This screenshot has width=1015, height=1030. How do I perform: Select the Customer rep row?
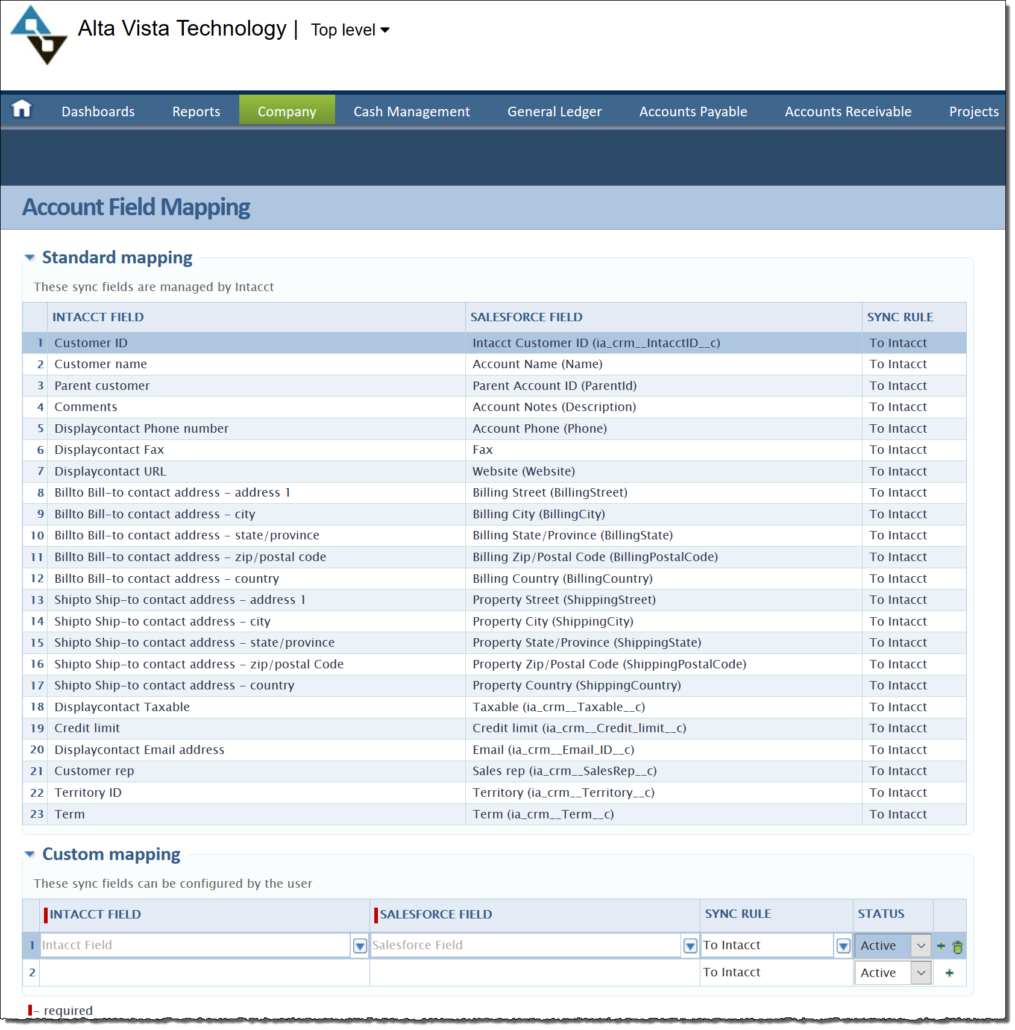coord(494,771)
